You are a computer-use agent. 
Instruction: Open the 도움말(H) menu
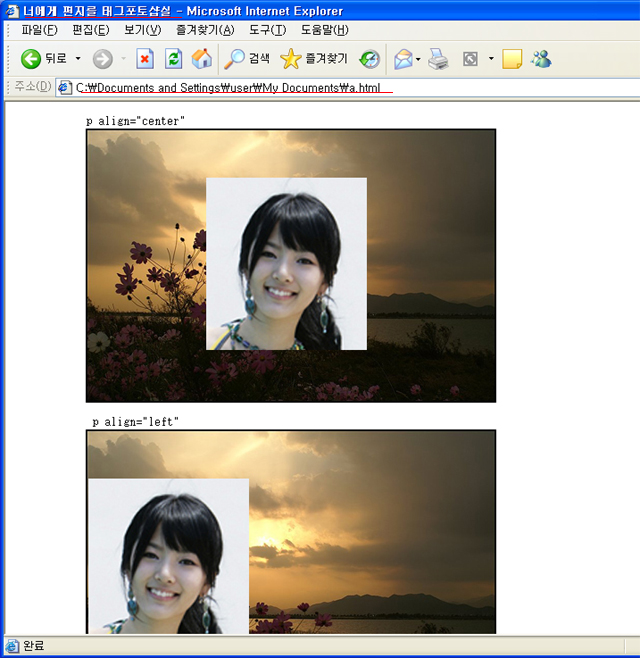325,30
